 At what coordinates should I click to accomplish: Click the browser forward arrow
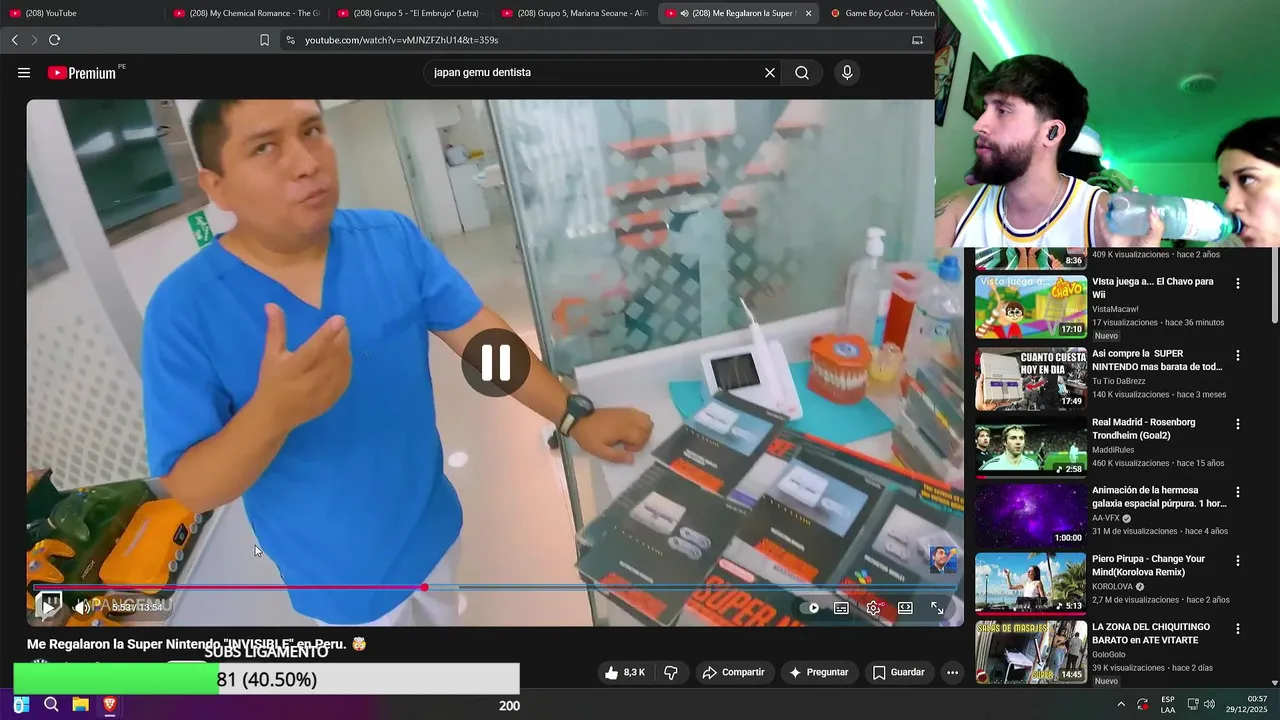(34, 40)
